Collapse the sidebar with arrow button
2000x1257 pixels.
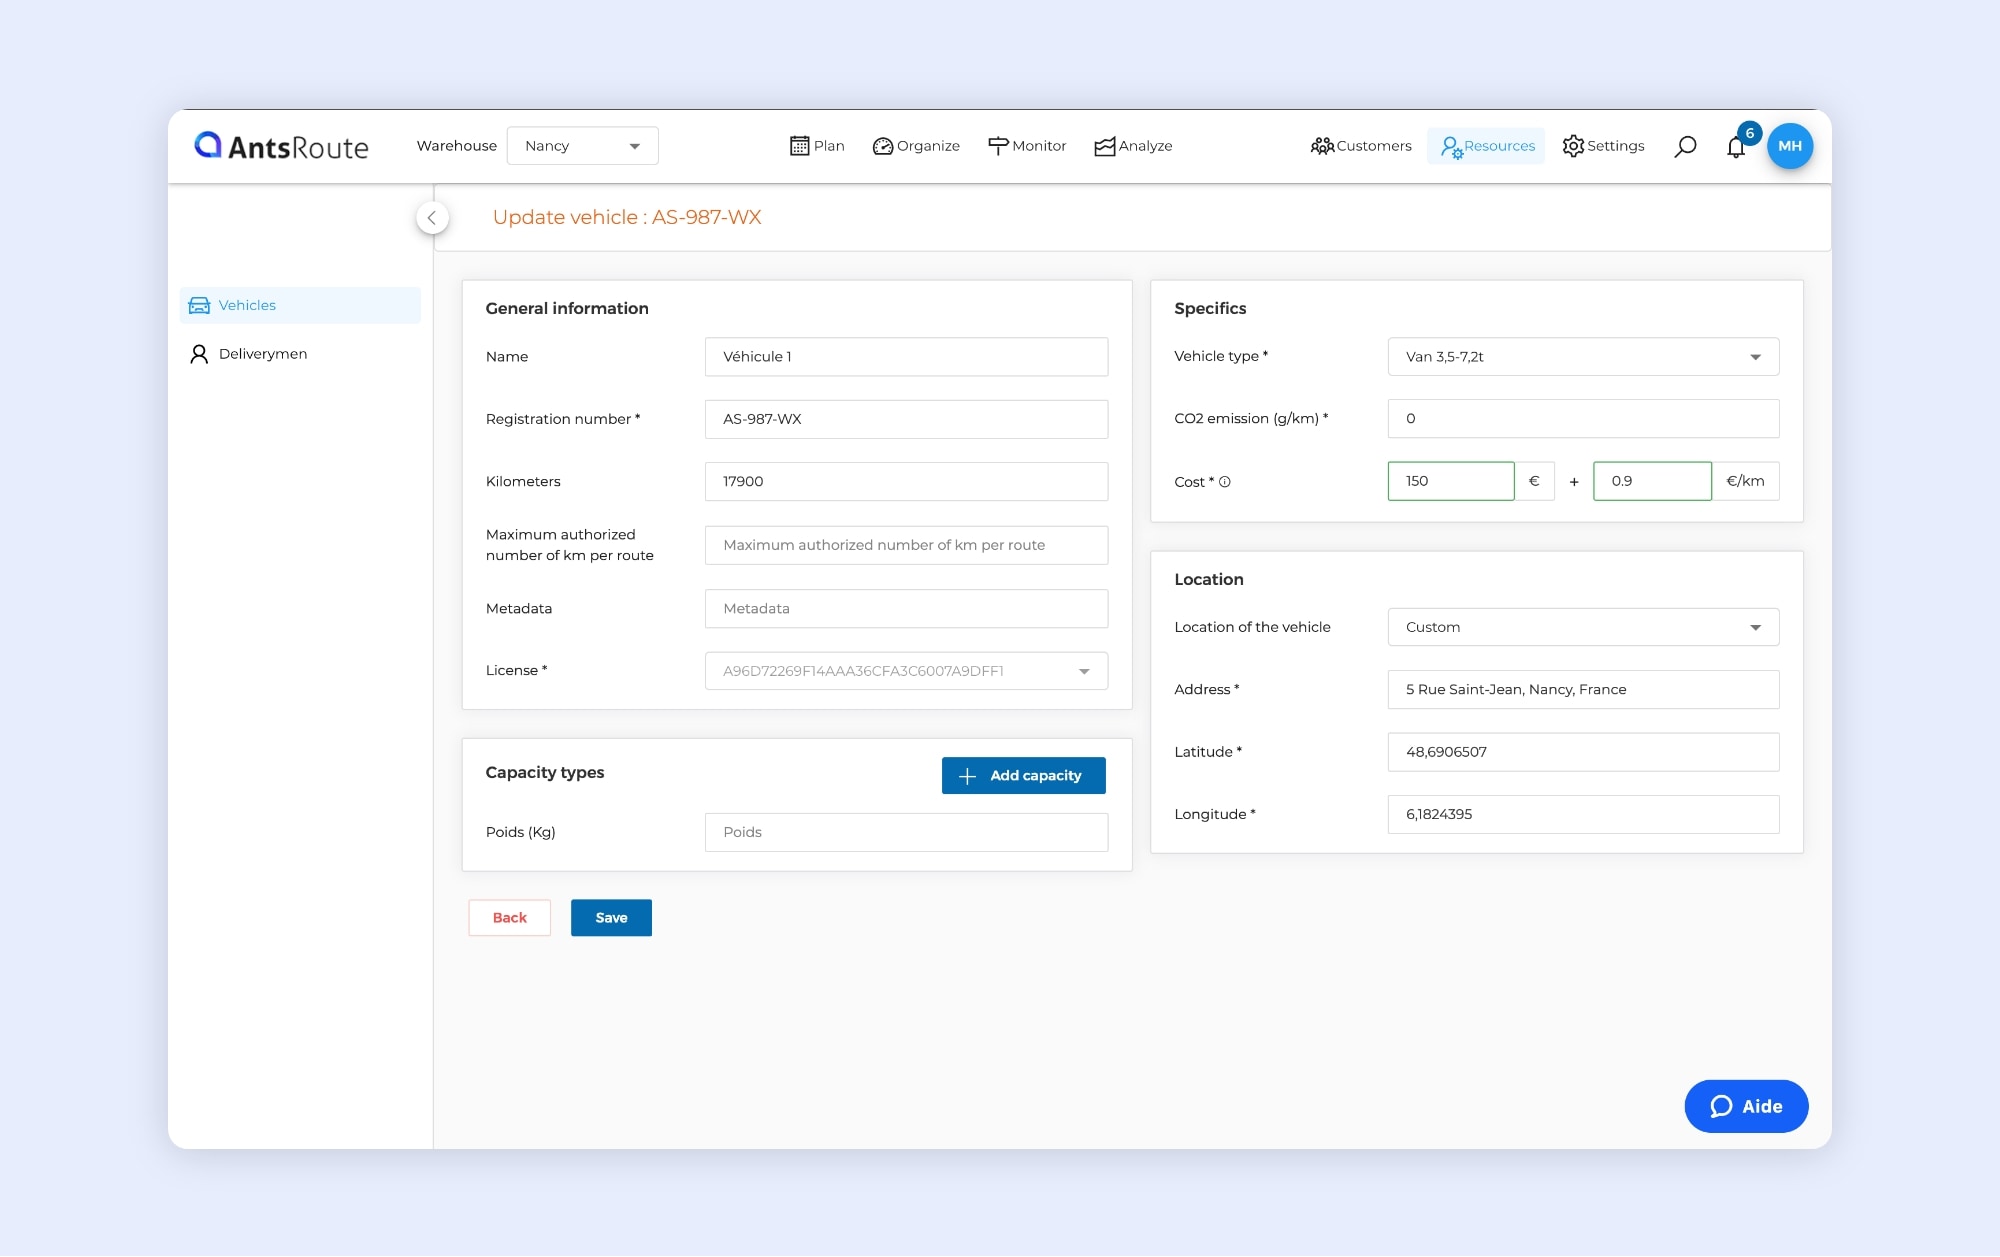click(x=432, y=218)
